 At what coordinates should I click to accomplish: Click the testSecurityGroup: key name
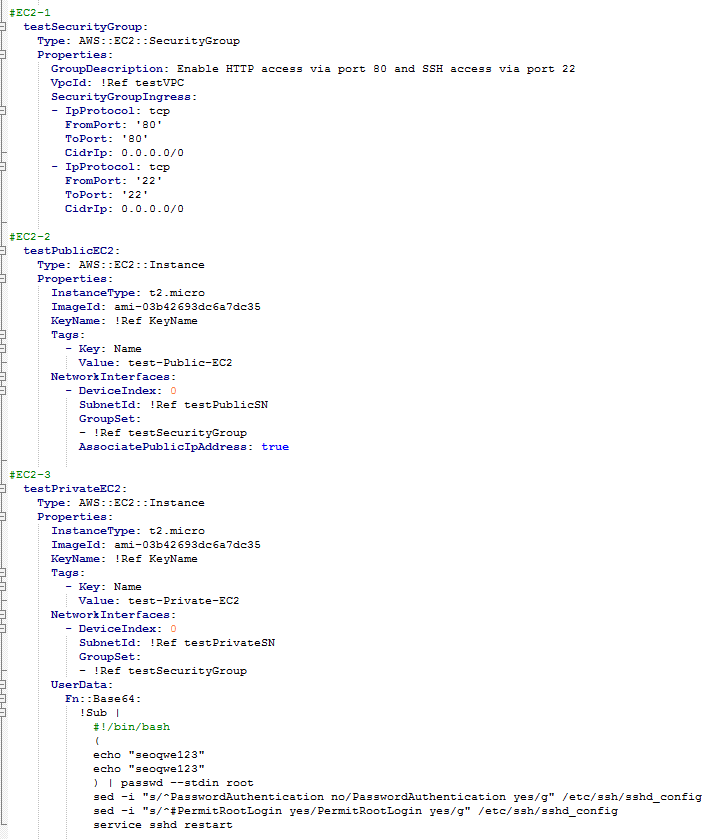click(x=86, y=27)
